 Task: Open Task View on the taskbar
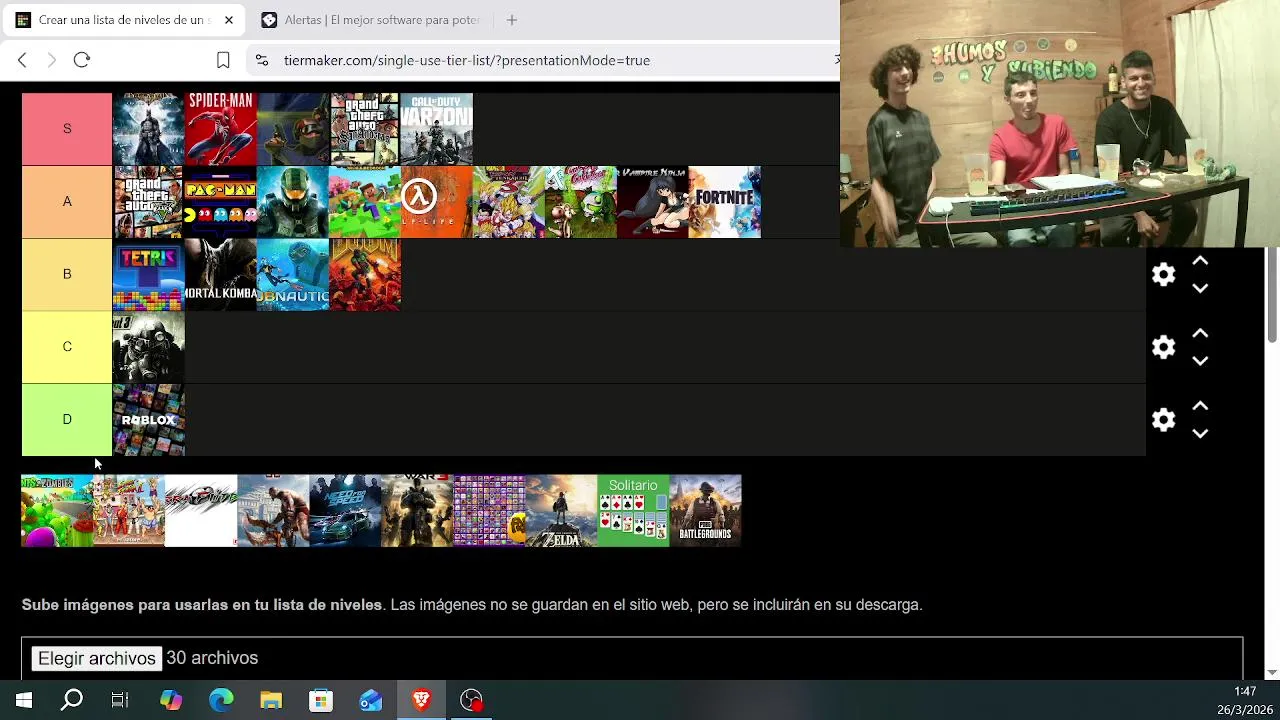coord(120,700)
